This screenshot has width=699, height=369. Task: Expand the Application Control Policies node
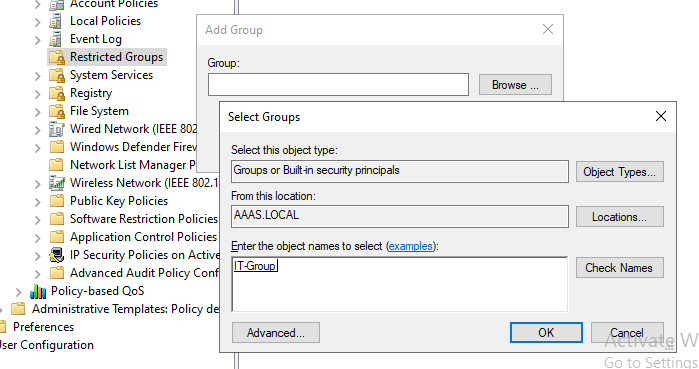click(38, 238)
